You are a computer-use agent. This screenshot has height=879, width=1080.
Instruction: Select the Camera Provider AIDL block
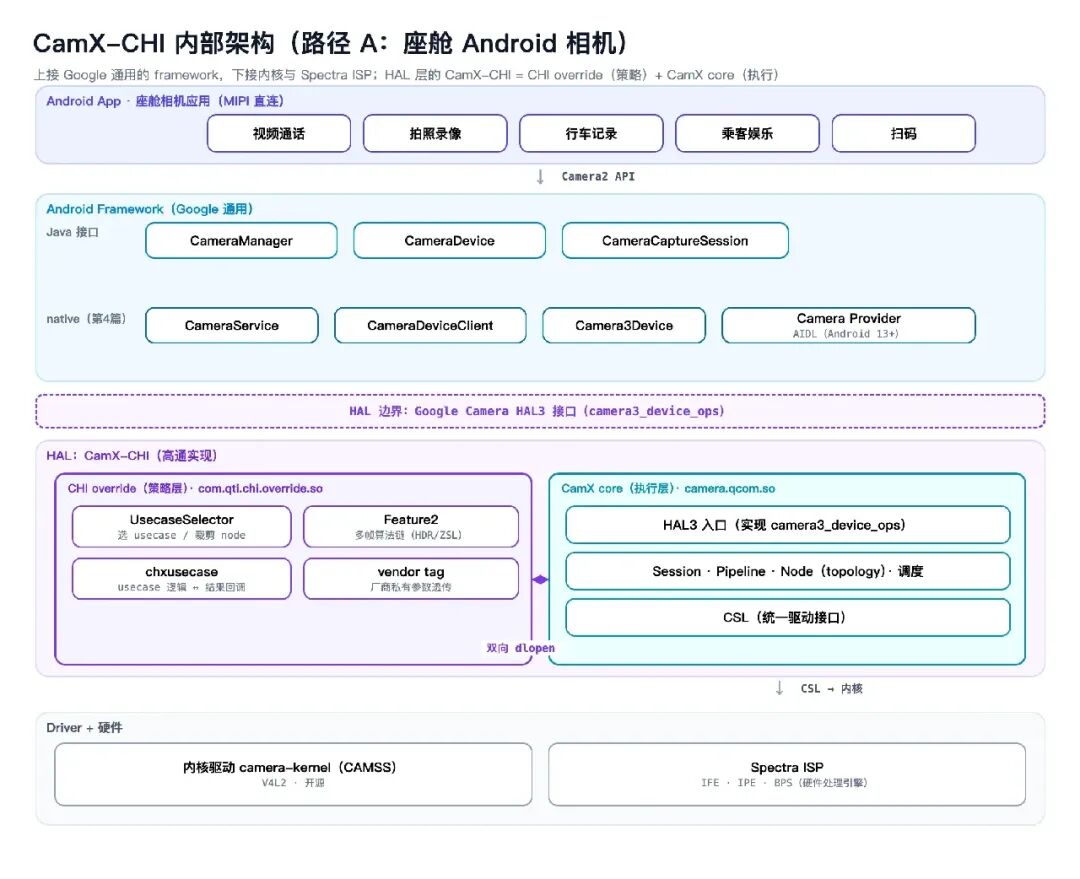click(x=849, y=325)
